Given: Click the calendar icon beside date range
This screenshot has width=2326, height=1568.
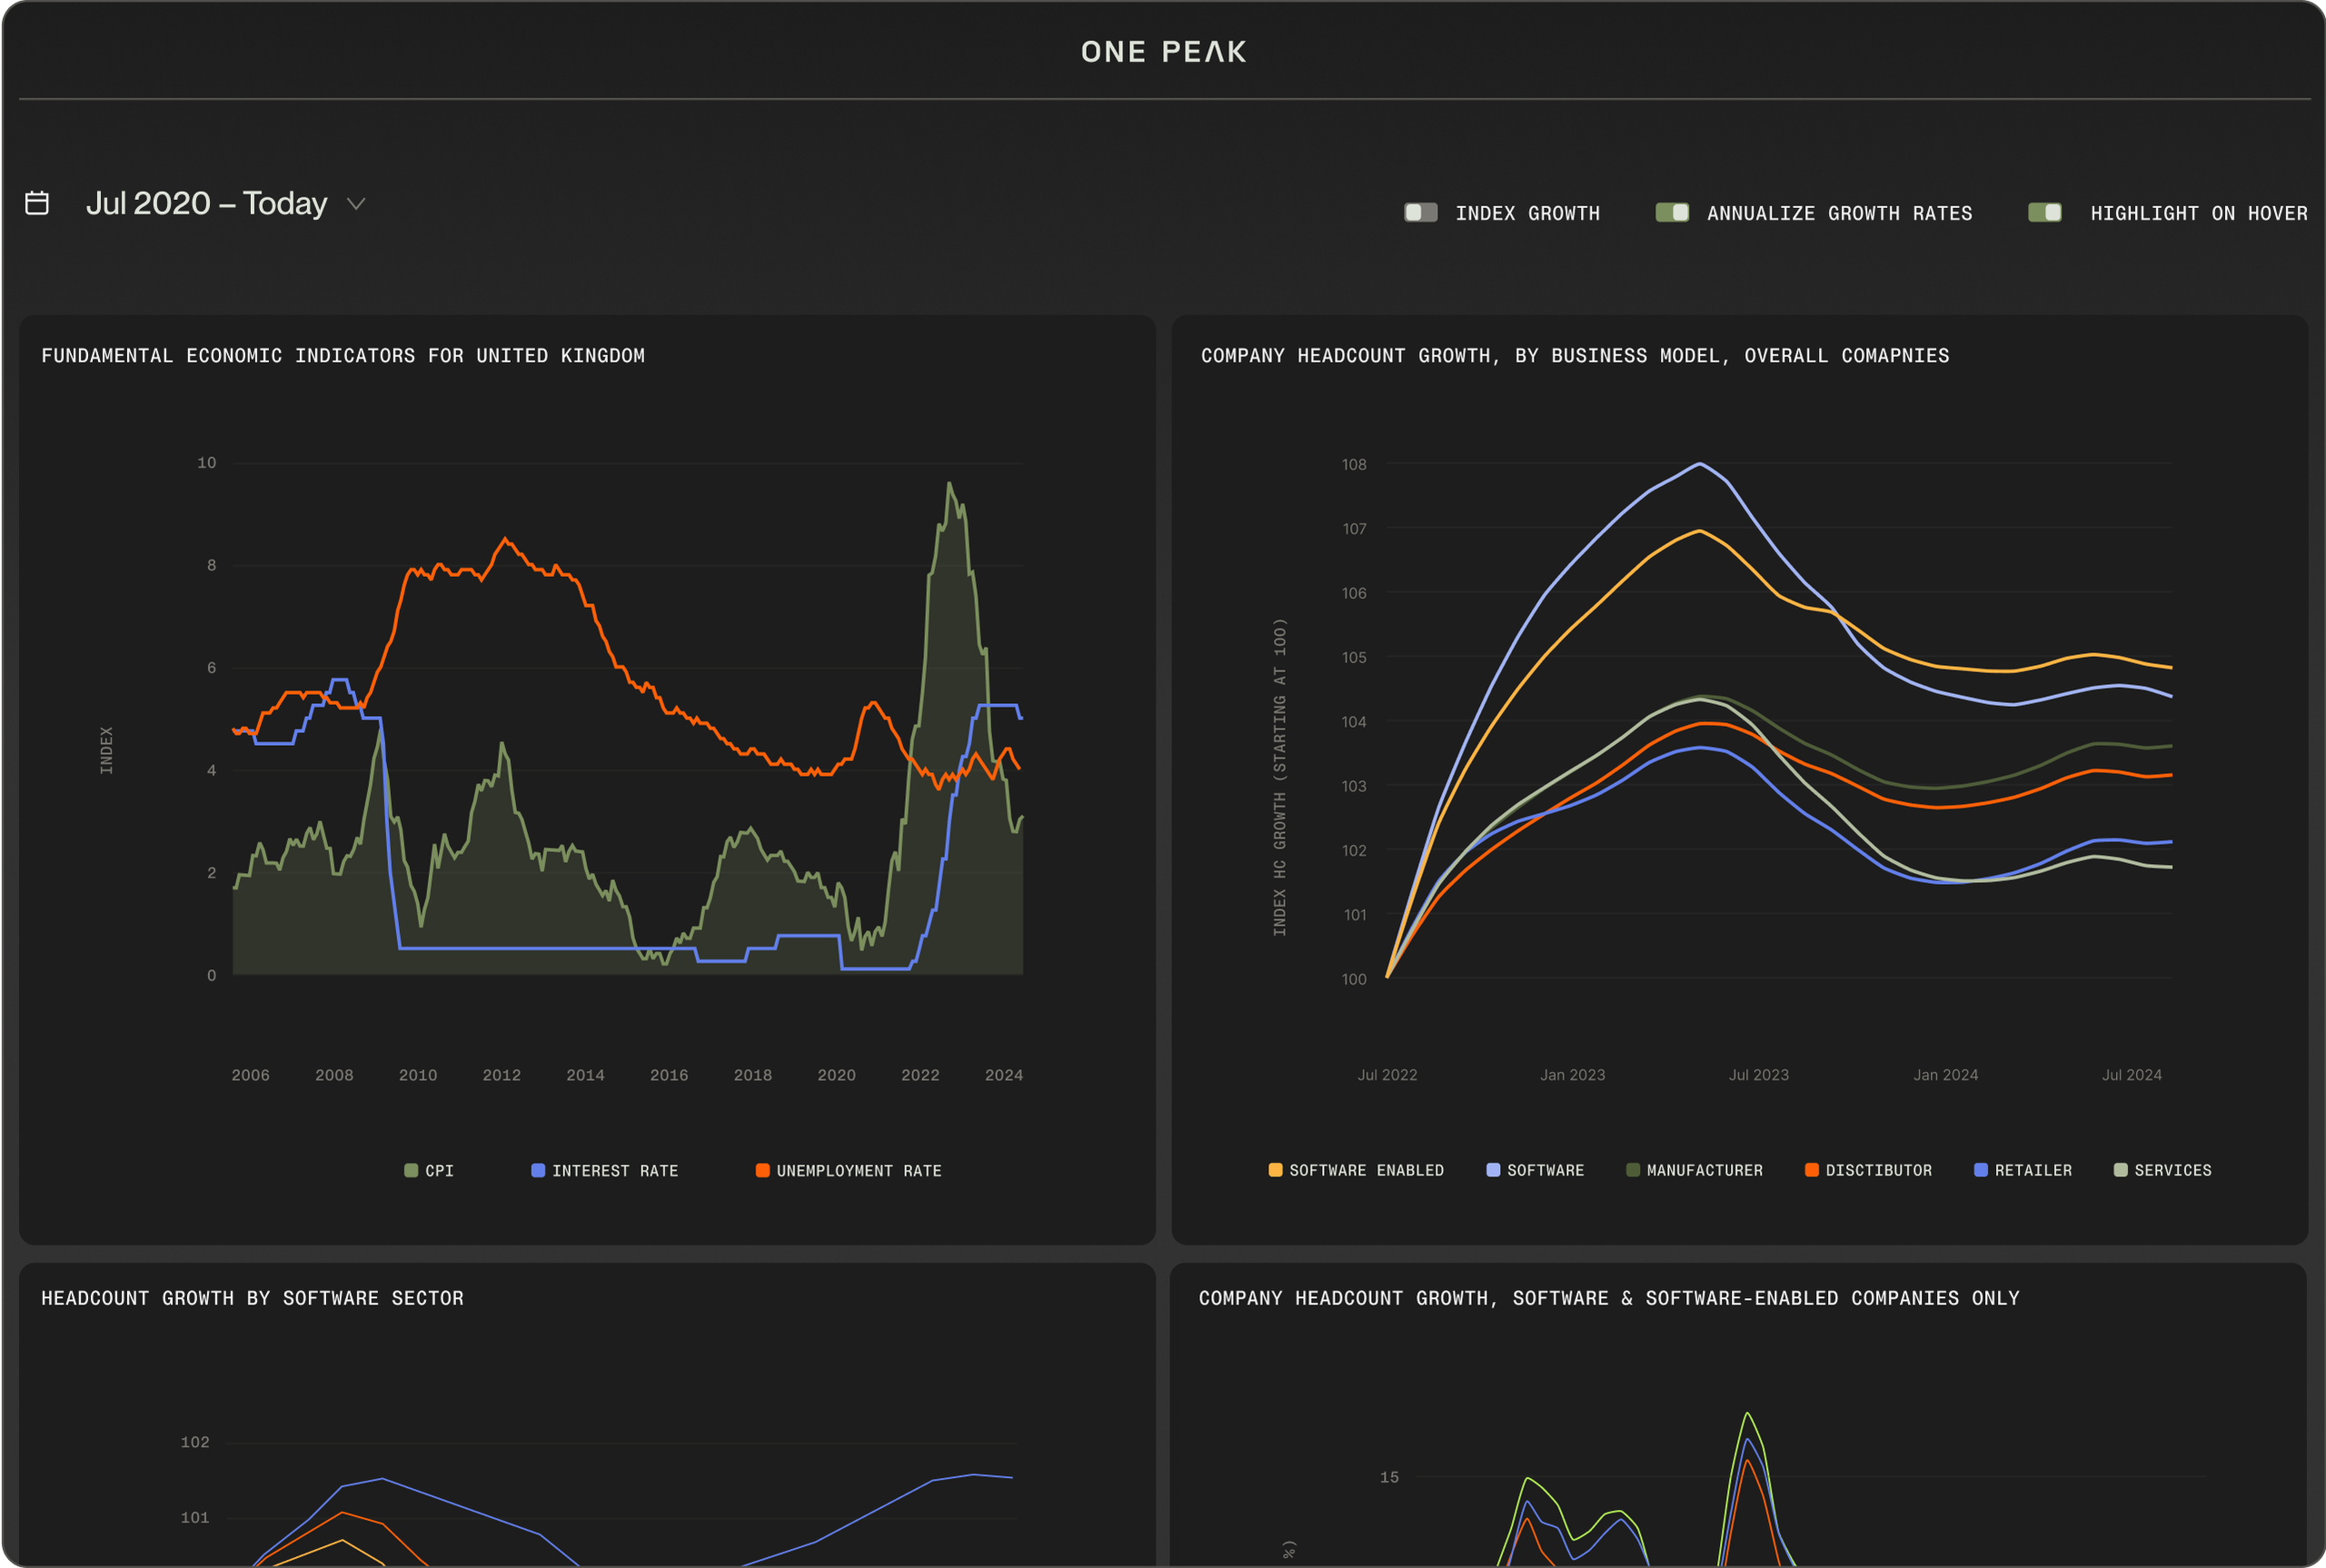Looking at the screenshot, I should click(37, 203).
